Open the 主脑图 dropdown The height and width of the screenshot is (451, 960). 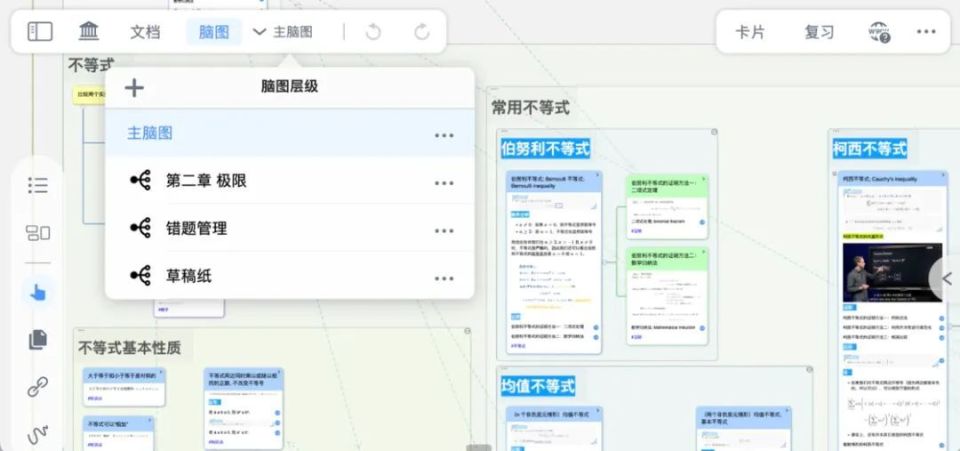point(283,32)
